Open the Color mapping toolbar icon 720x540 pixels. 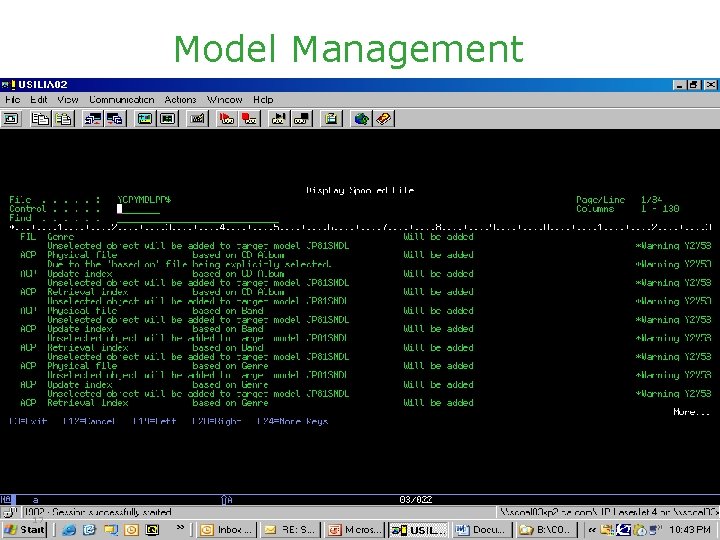coord(168,119)
